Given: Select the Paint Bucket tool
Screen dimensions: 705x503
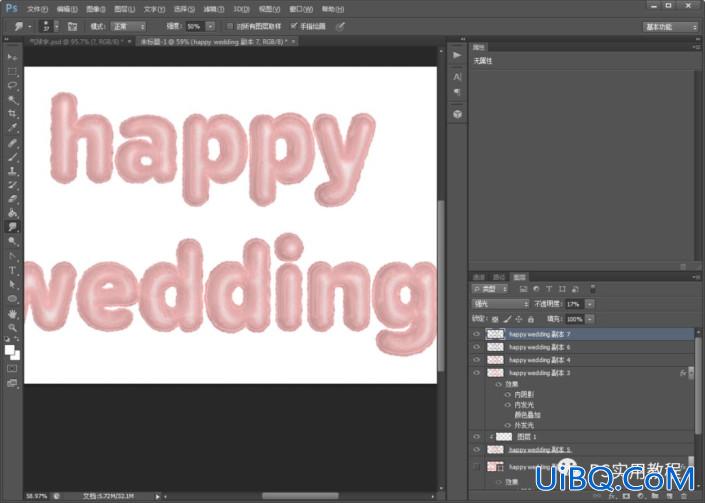Looking at the screenshot, I should pos(12,213).
